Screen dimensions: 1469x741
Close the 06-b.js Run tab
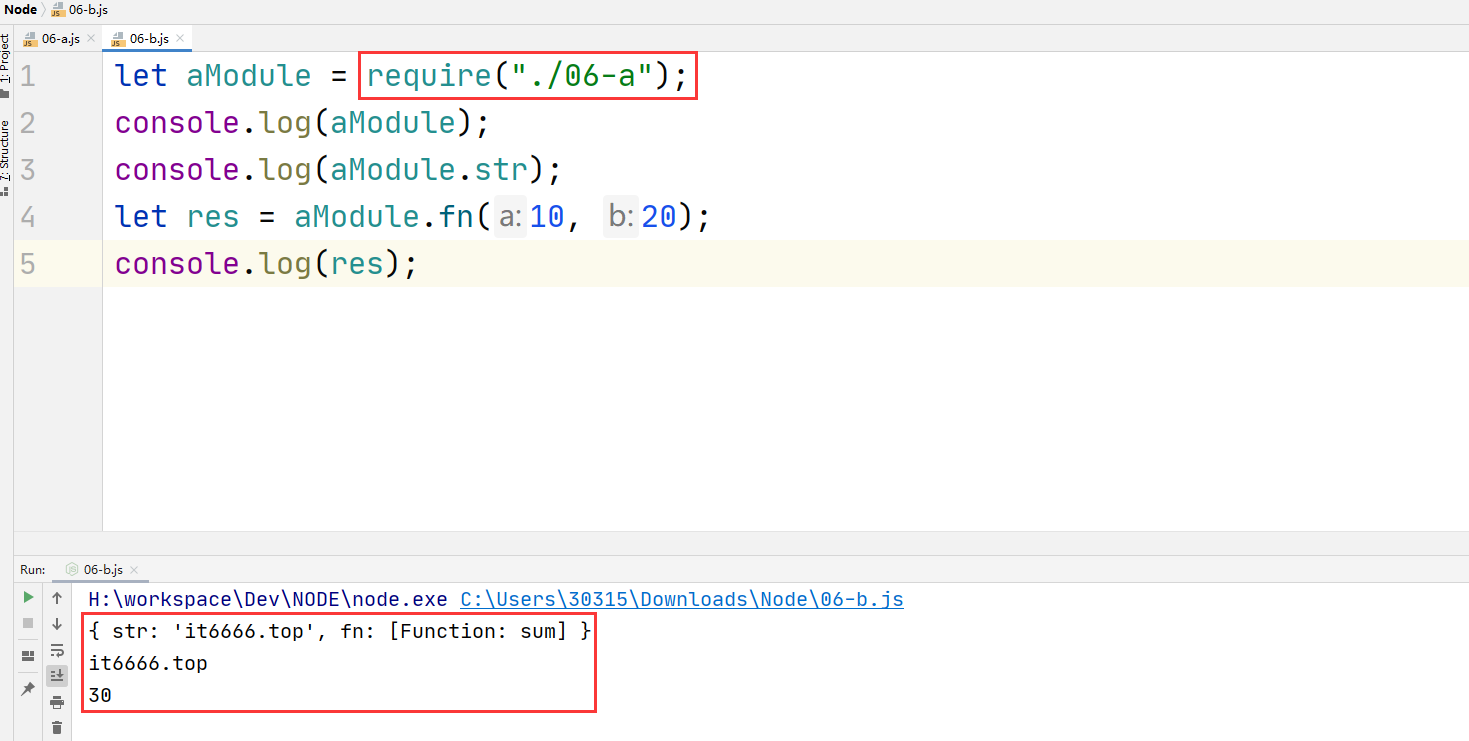135,570
